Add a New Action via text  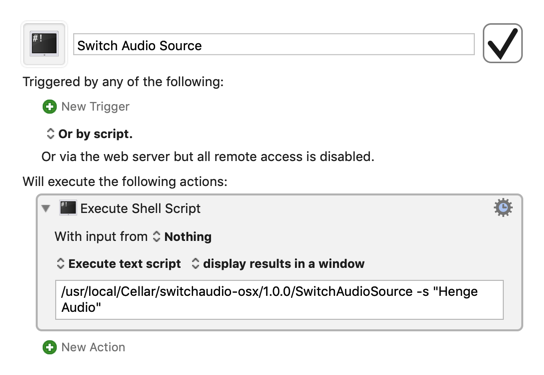93,347
